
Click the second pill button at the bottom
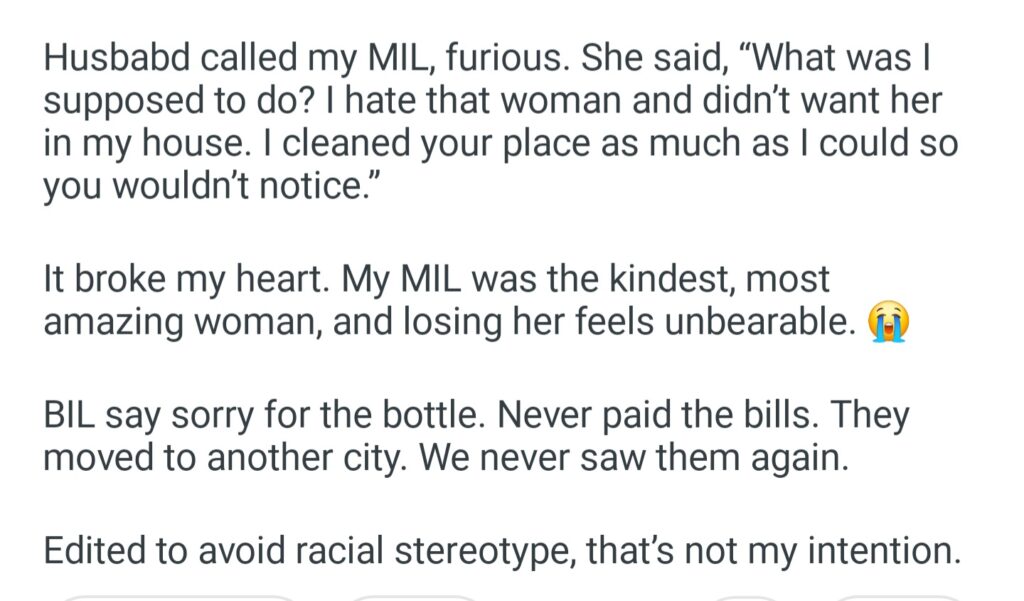[415, 598]
